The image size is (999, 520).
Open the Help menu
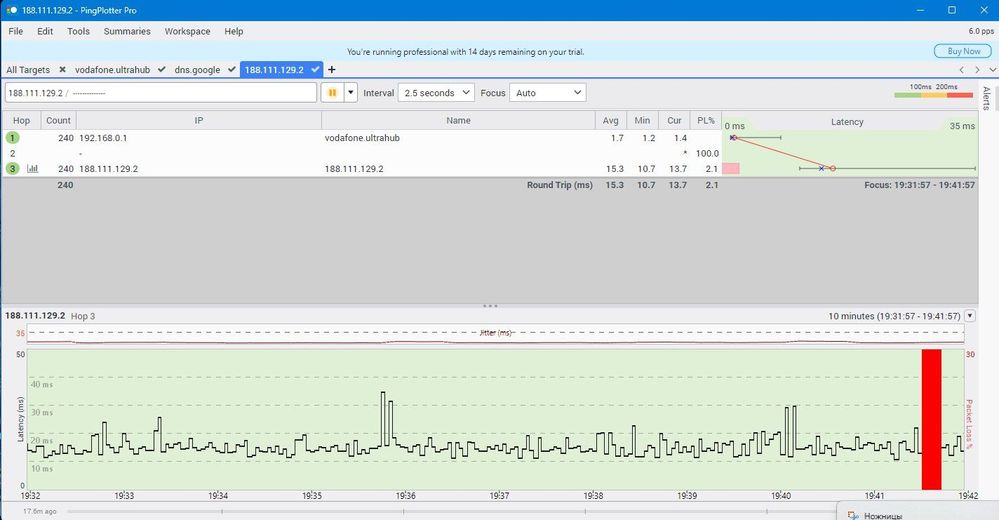pos(234,31)
